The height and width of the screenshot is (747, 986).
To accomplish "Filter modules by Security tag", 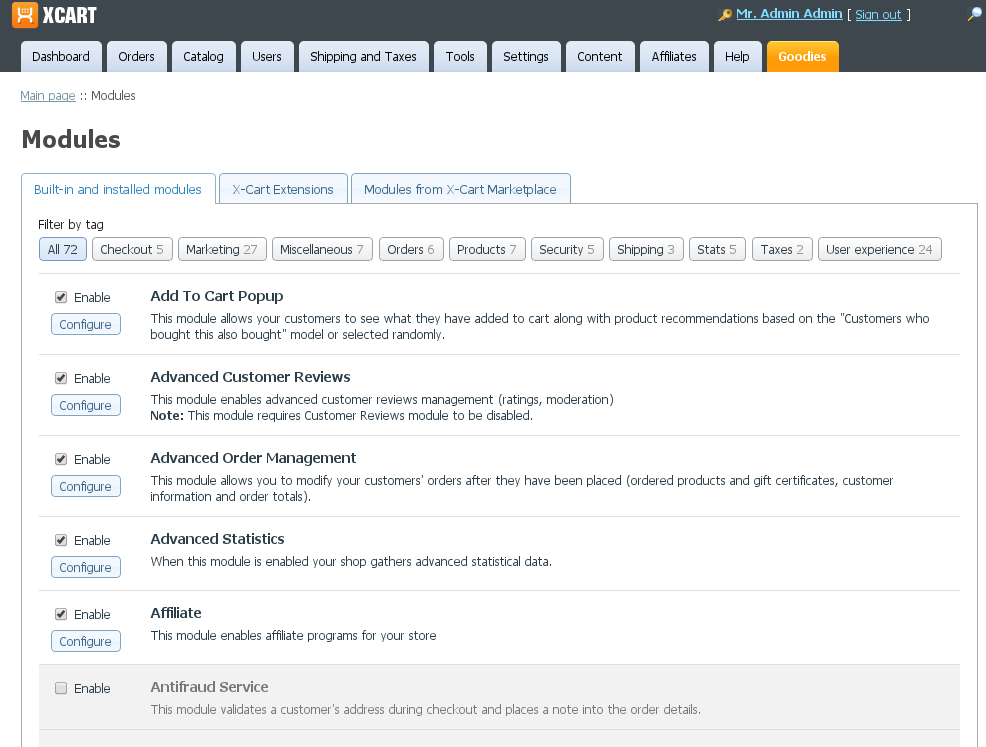I will (x=567, y=250).
